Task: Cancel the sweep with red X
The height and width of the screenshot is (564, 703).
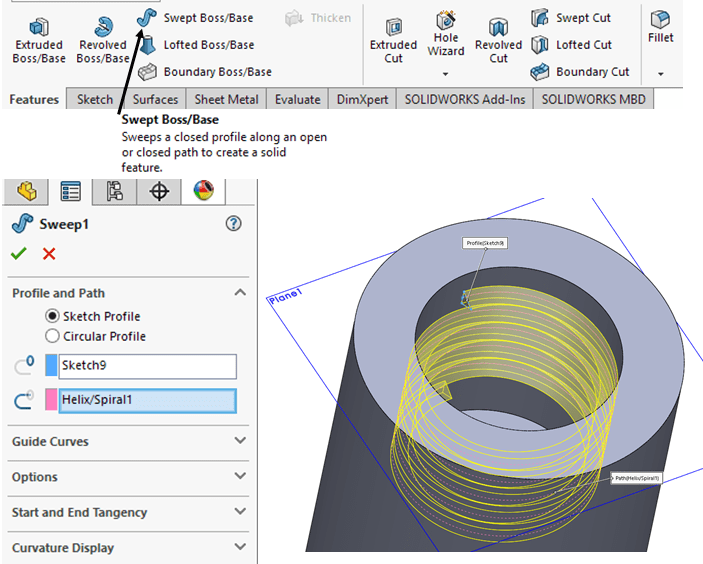Action: pos(49,254)
